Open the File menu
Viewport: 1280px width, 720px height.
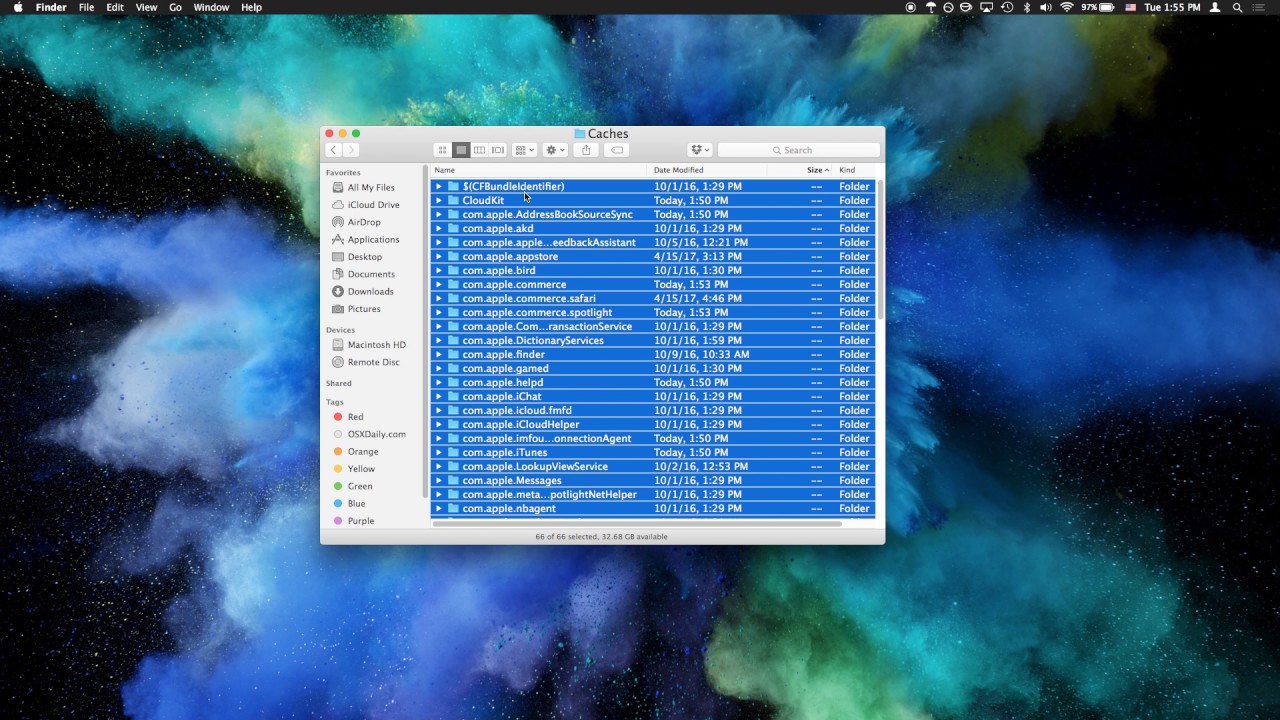[86, 7]
